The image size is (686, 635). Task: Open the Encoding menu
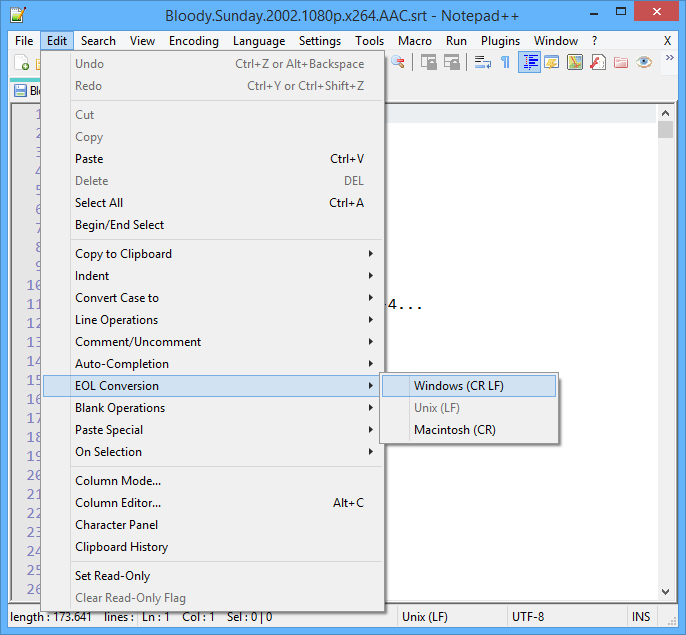(x=194, y=41)
